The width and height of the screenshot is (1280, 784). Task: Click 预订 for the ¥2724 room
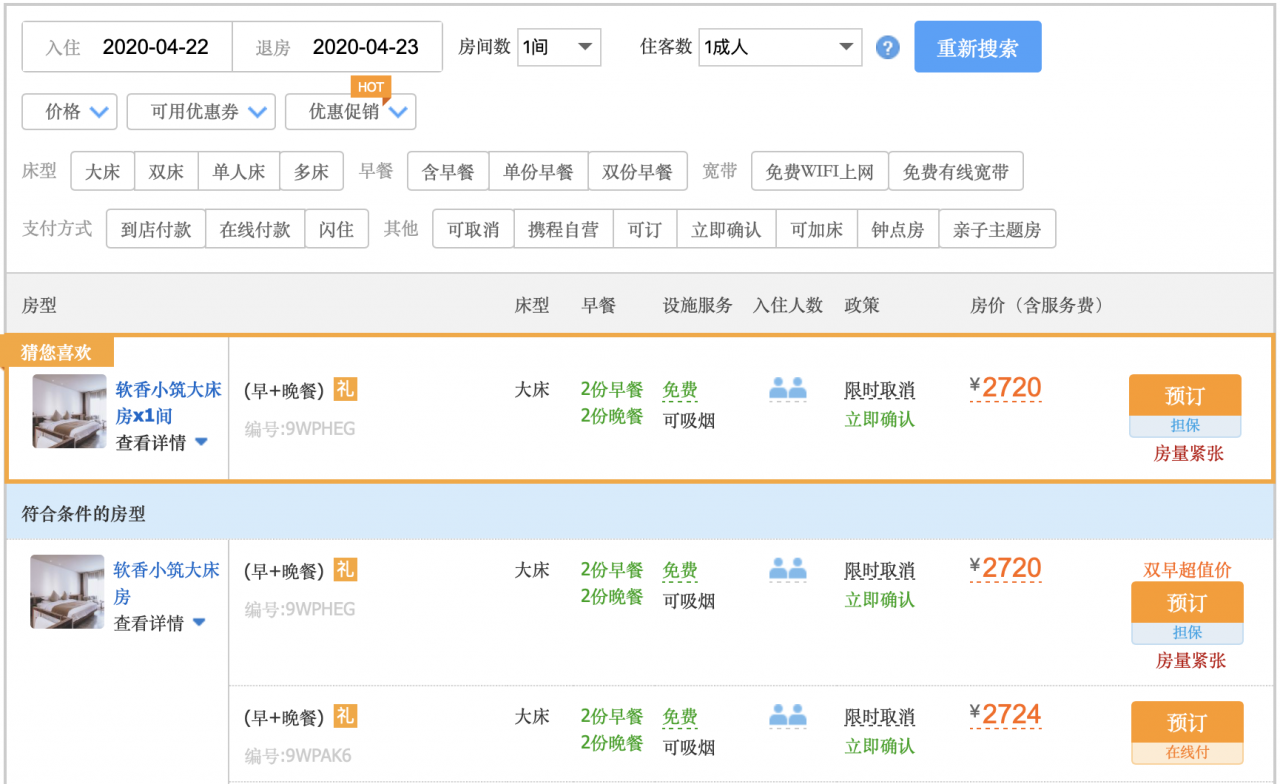[x=1186, y=722]
